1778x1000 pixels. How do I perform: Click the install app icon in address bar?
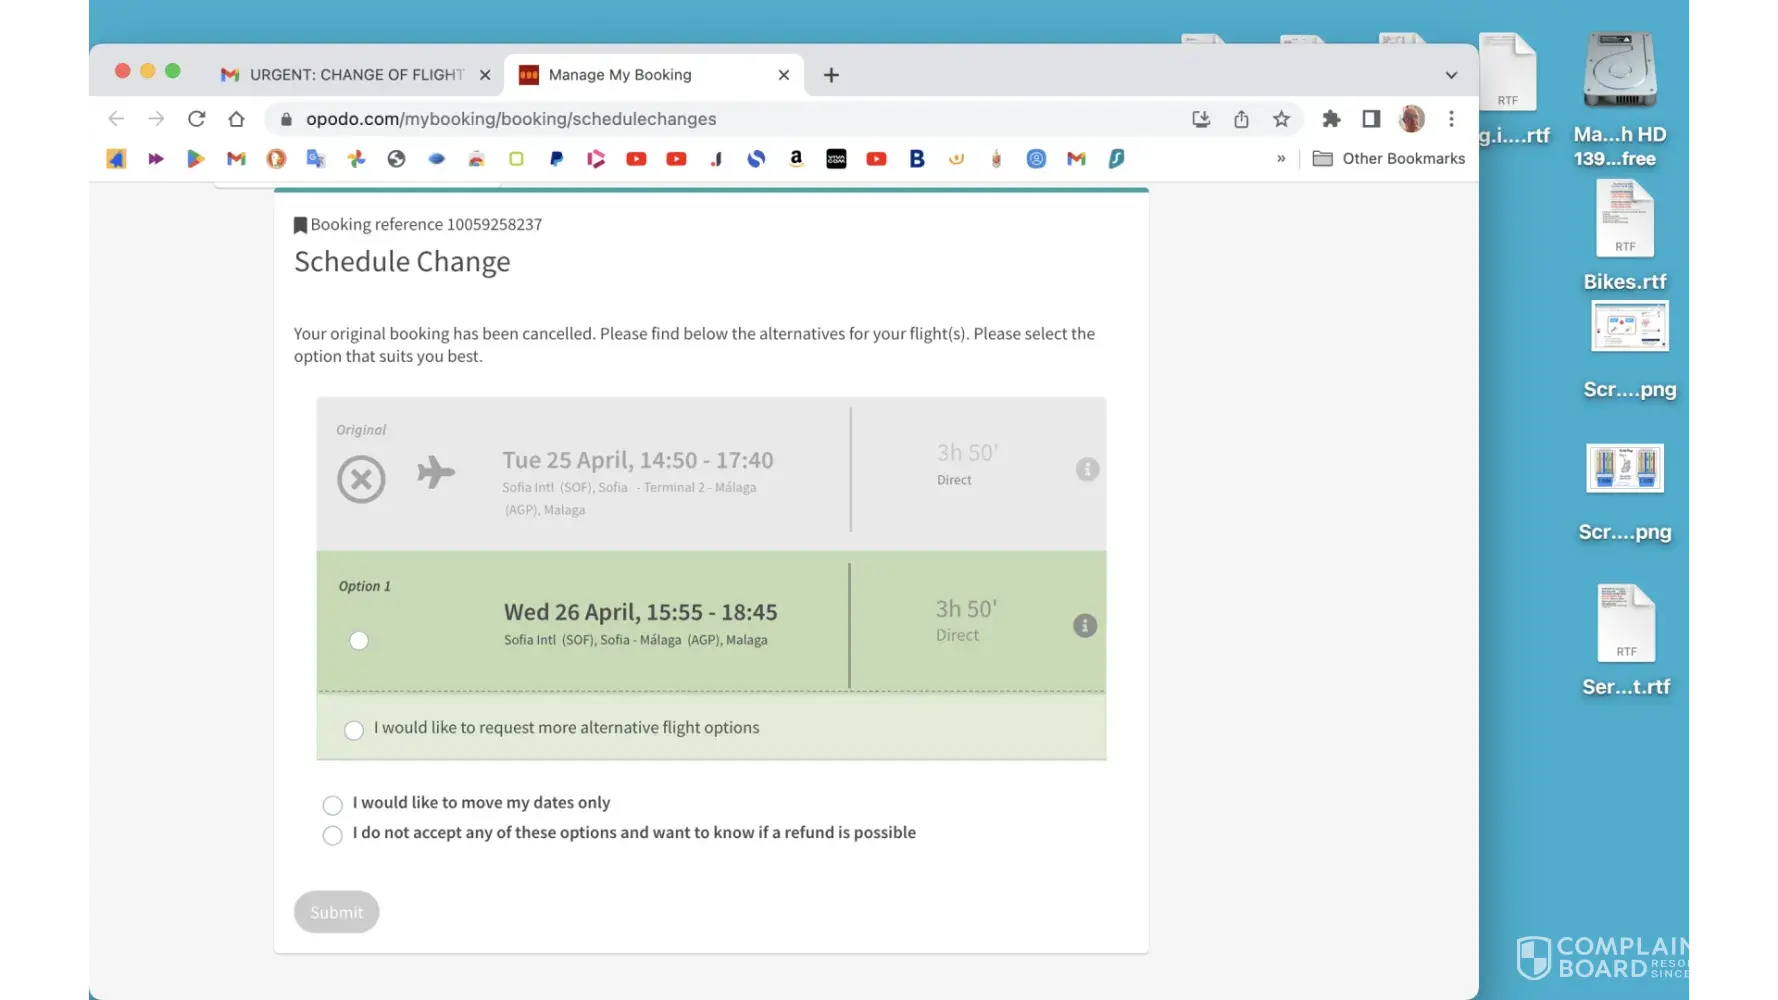pos(1201,119)
